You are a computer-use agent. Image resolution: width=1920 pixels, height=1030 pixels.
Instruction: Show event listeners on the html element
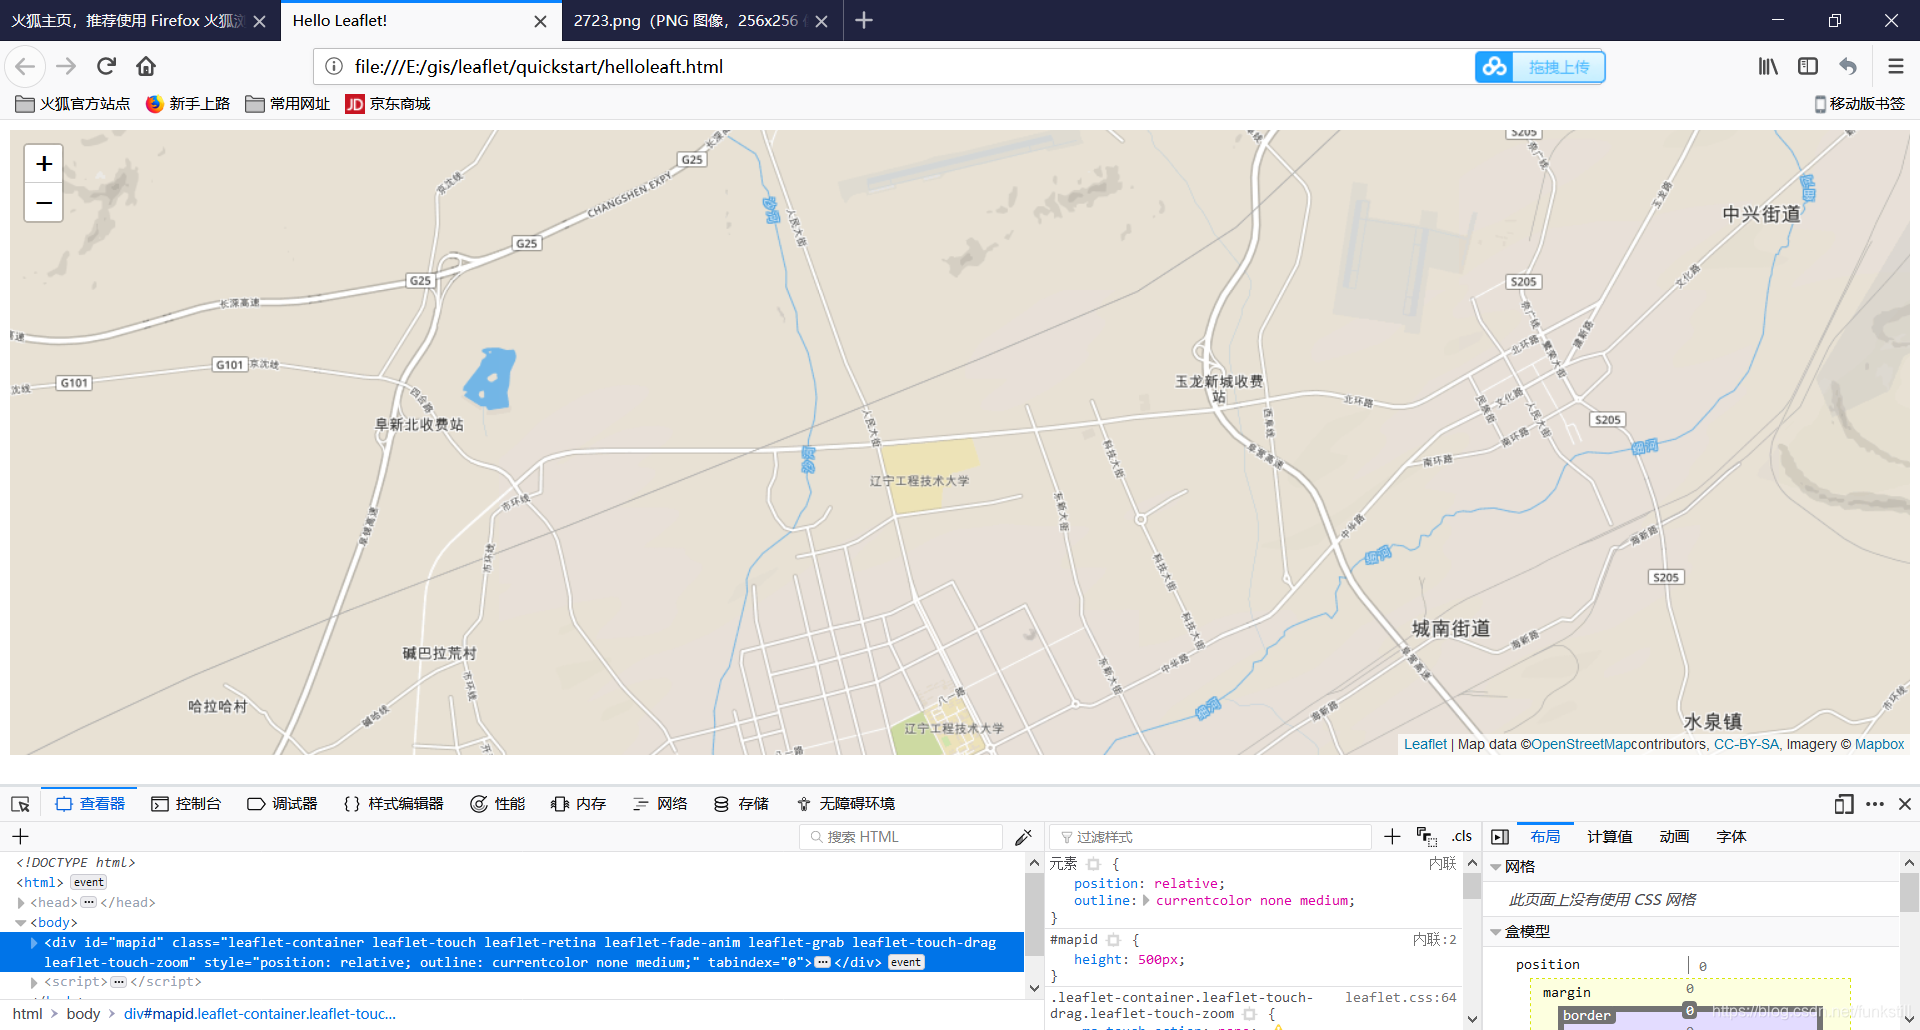[89, 882]
